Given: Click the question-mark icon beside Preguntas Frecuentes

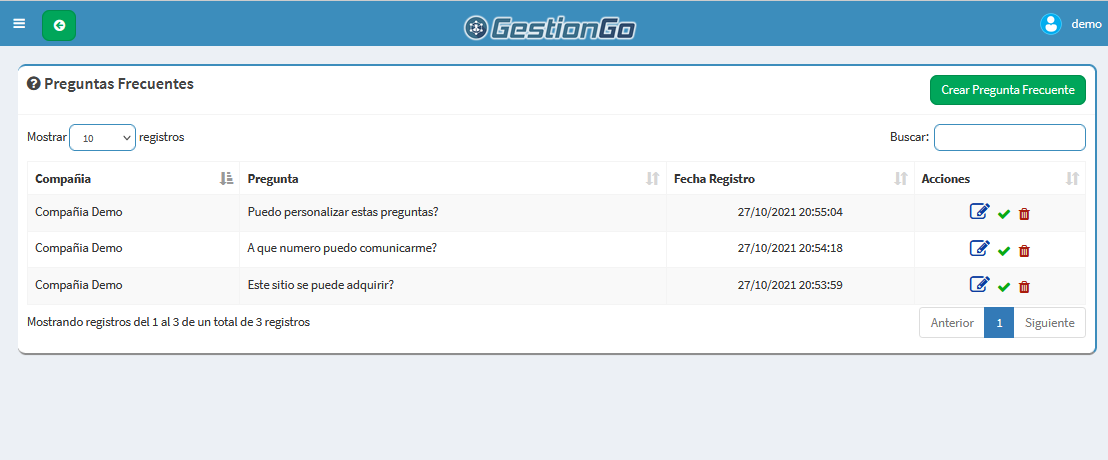Looking at the screenshot, I should [x=33, y=84].
